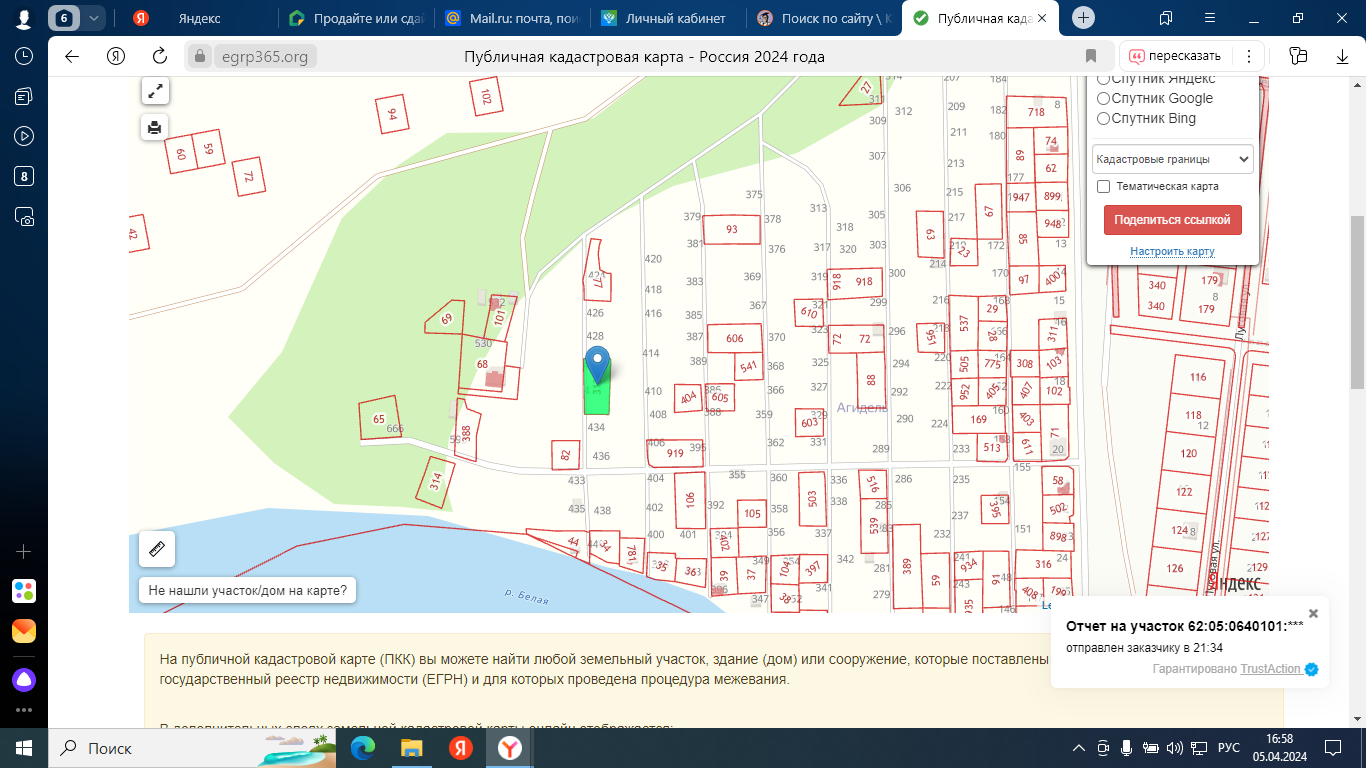Open the Кадастровые границы dropdown
The width and height of the screenshot is (1366, 768).
pyautogui.click(x=1173, y=159)
